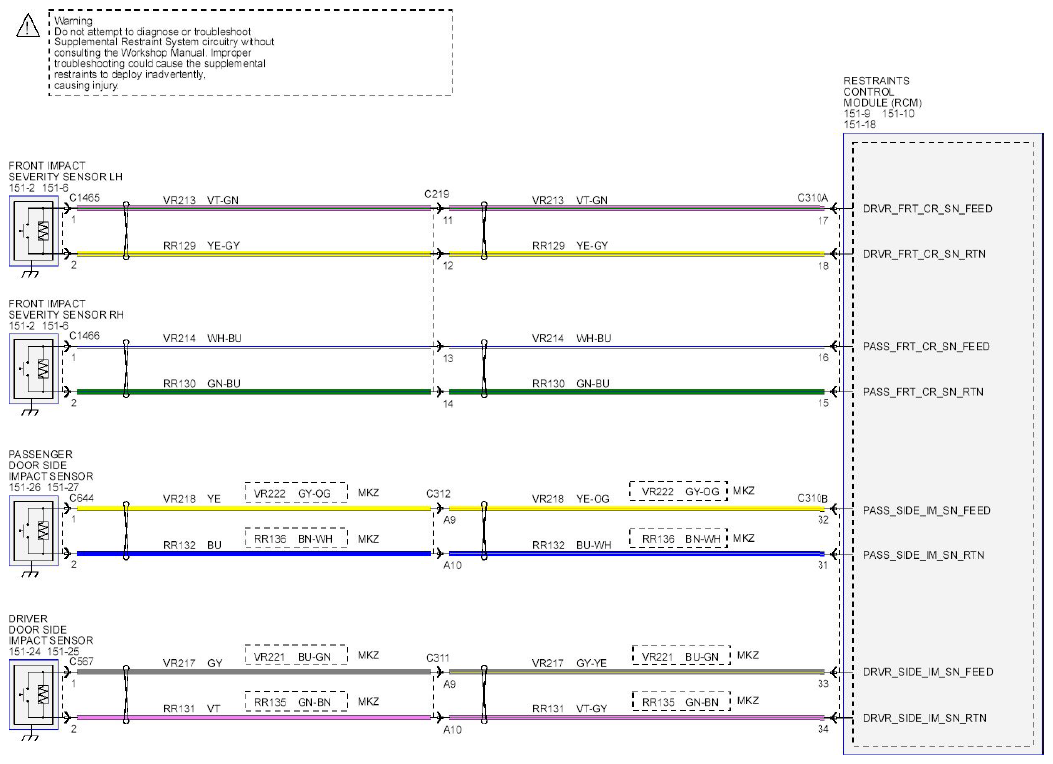Click the PASS_SIDE_IM_SN_FEED signal label

927,511
